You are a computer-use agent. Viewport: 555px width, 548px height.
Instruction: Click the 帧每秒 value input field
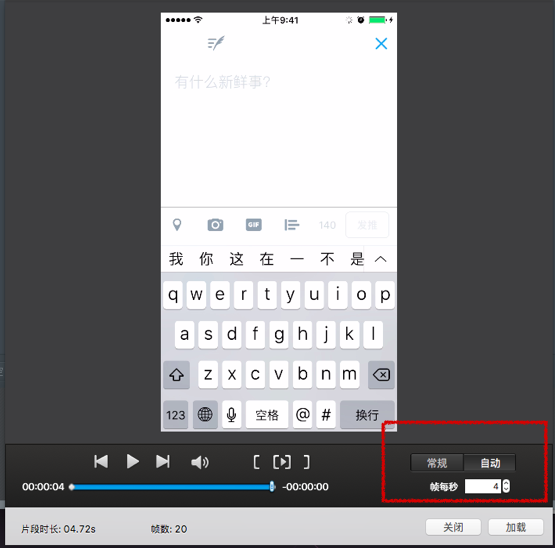pyautogui.click(x=483, y=486)
